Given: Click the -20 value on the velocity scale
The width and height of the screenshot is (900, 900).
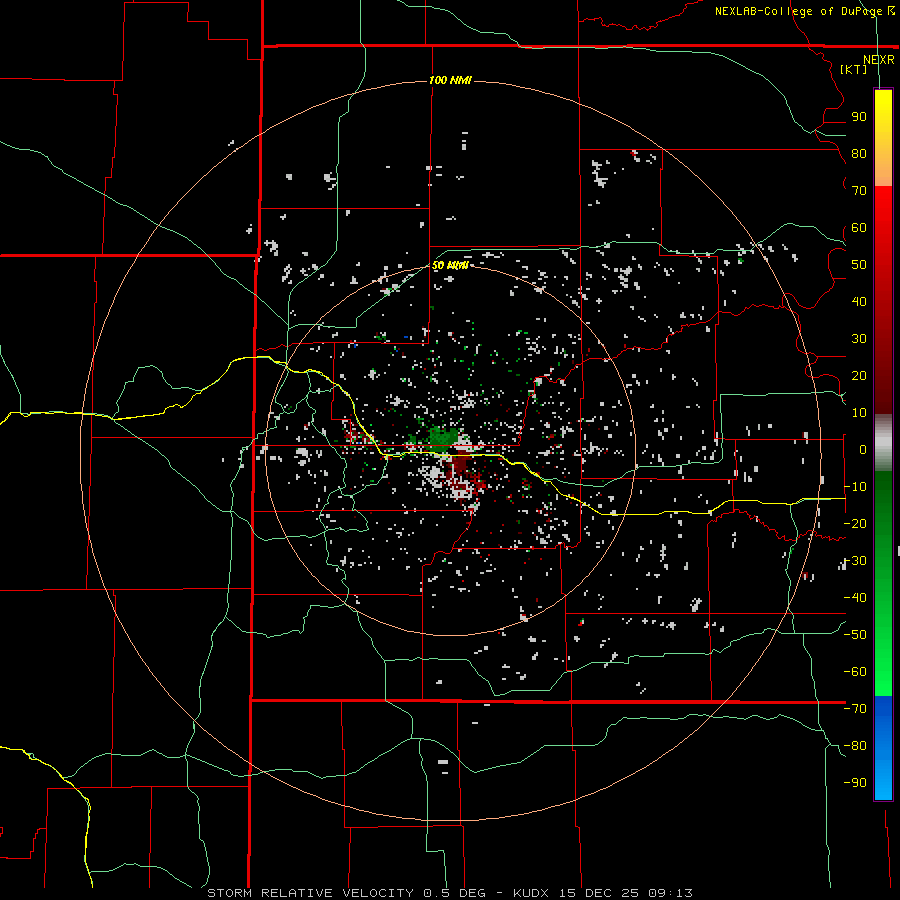Looking at the screenshot, I should [x=855, y=523].
